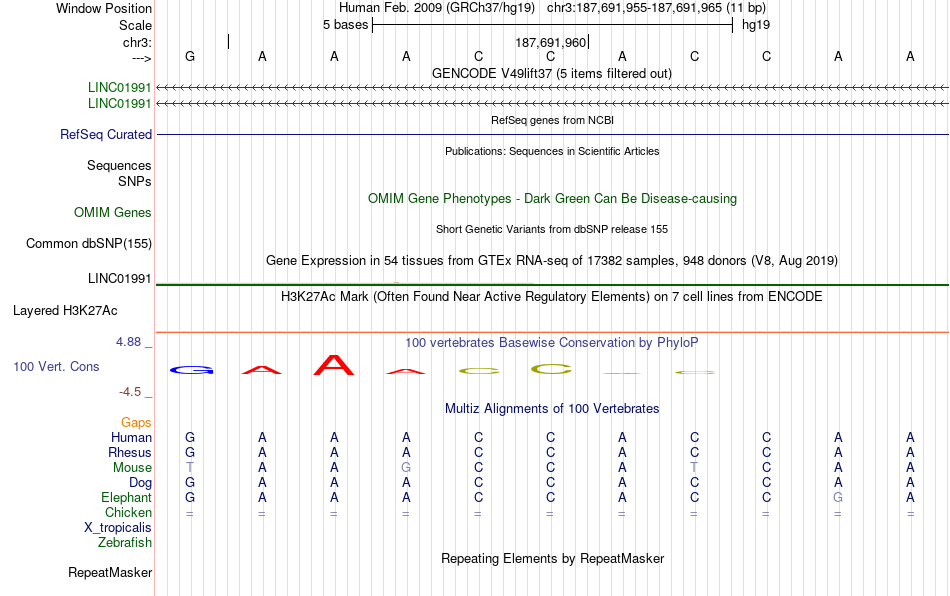Screen dimensions: 950x596
Task: Open GENCODE V49lift37 track title
Action: pos(551,74)
